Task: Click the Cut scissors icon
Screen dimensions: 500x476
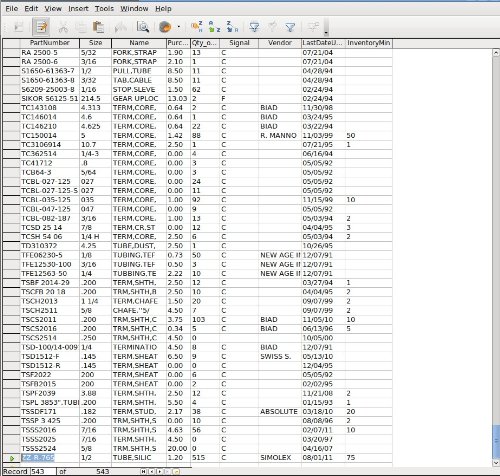Action: tap(63, 27)
